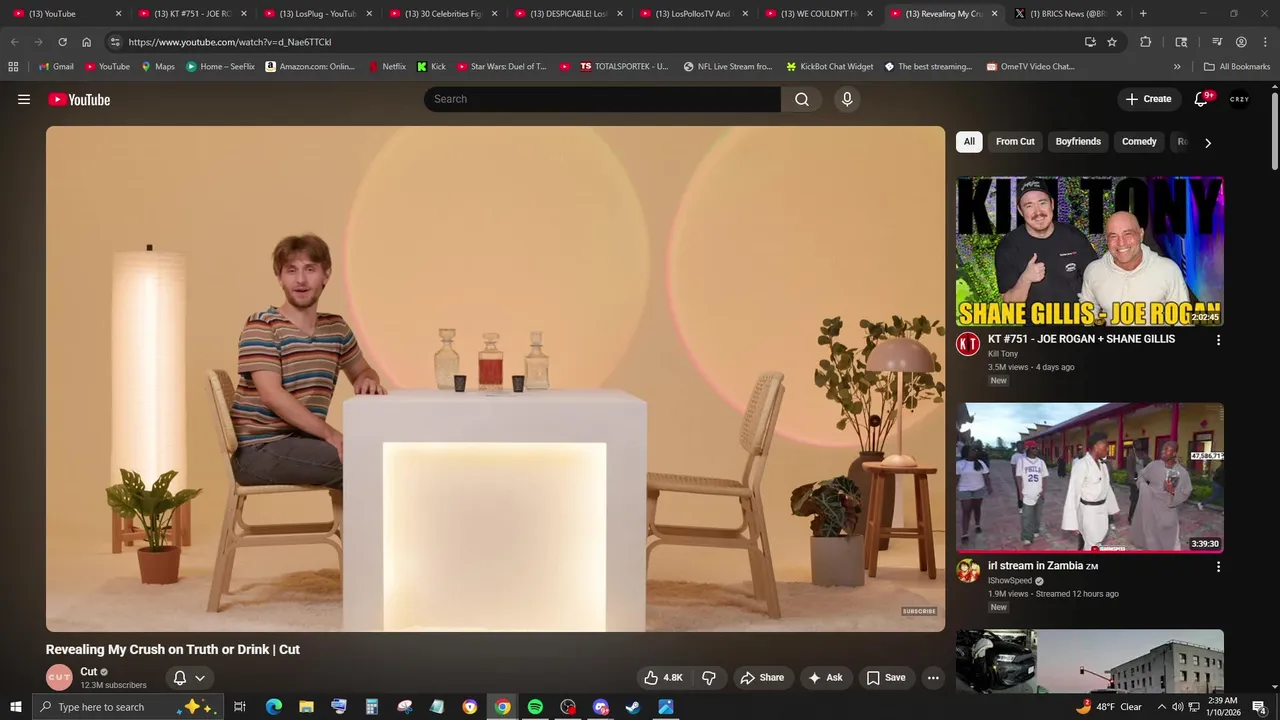Click the YouTube logo to go home
Screen dimensions: 1280x720
[79, 99]
